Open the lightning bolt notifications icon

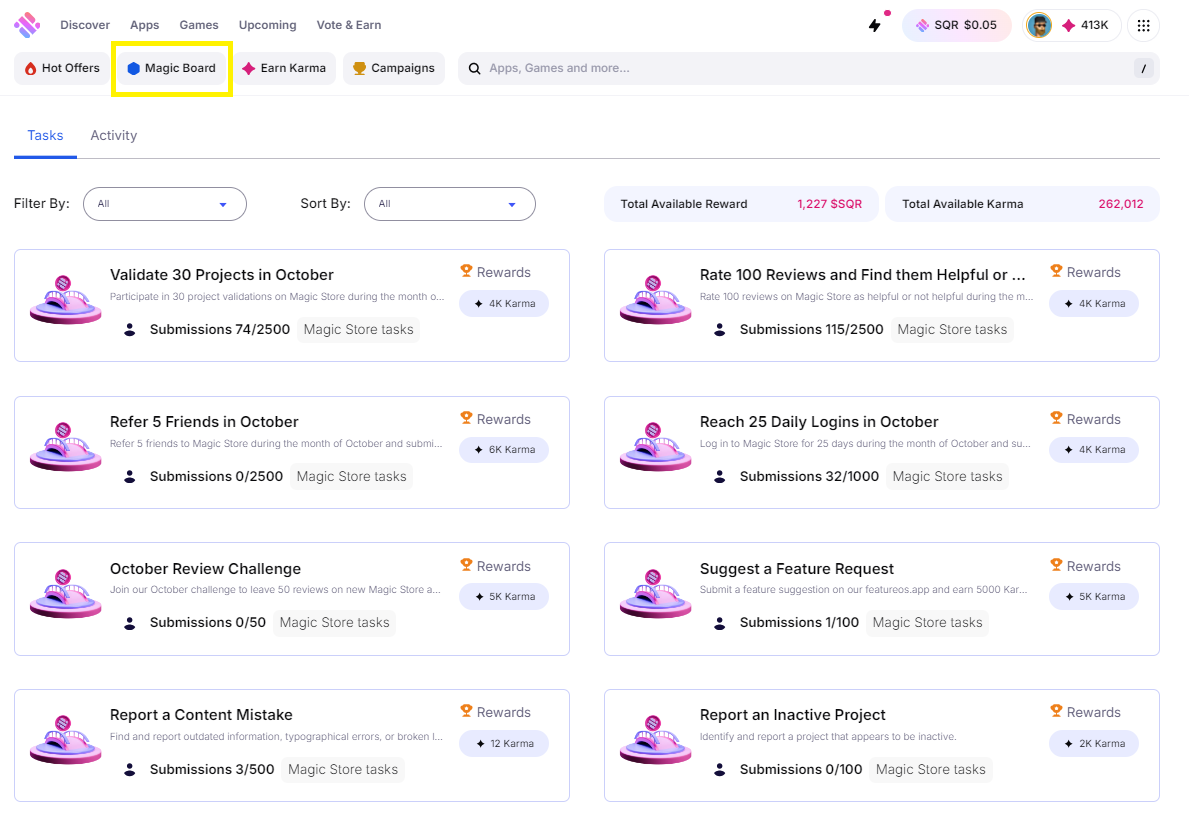pos(874,25)
